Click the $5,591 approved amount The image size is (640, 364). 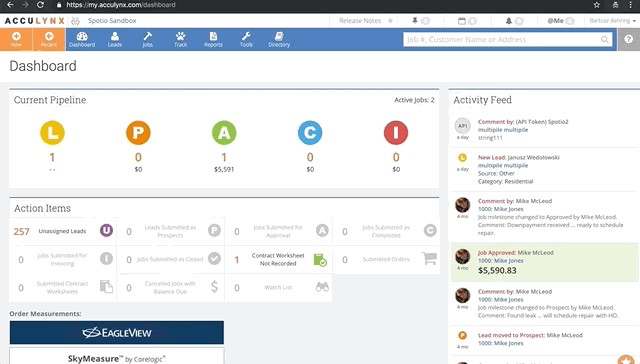[x=224, y=169]
